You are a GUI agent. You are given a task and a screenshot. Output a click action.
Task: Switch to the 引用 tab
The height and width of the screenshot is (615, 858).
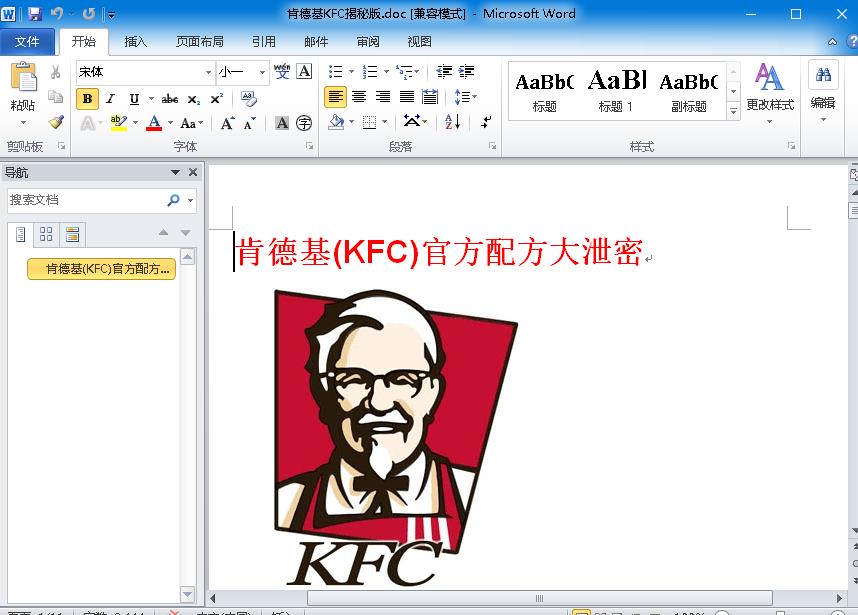pyautogui.click(x=264, y=42)
